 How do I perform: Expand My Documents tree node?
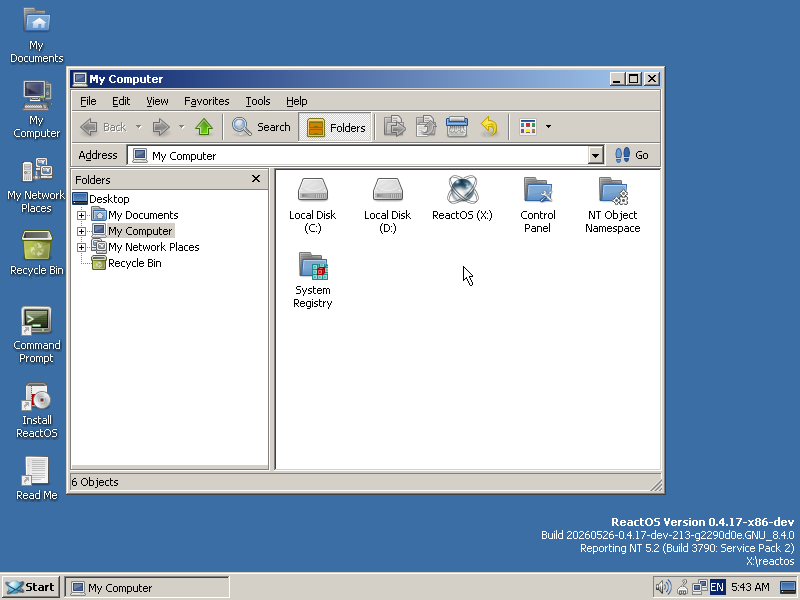click(x=81, y=215)
